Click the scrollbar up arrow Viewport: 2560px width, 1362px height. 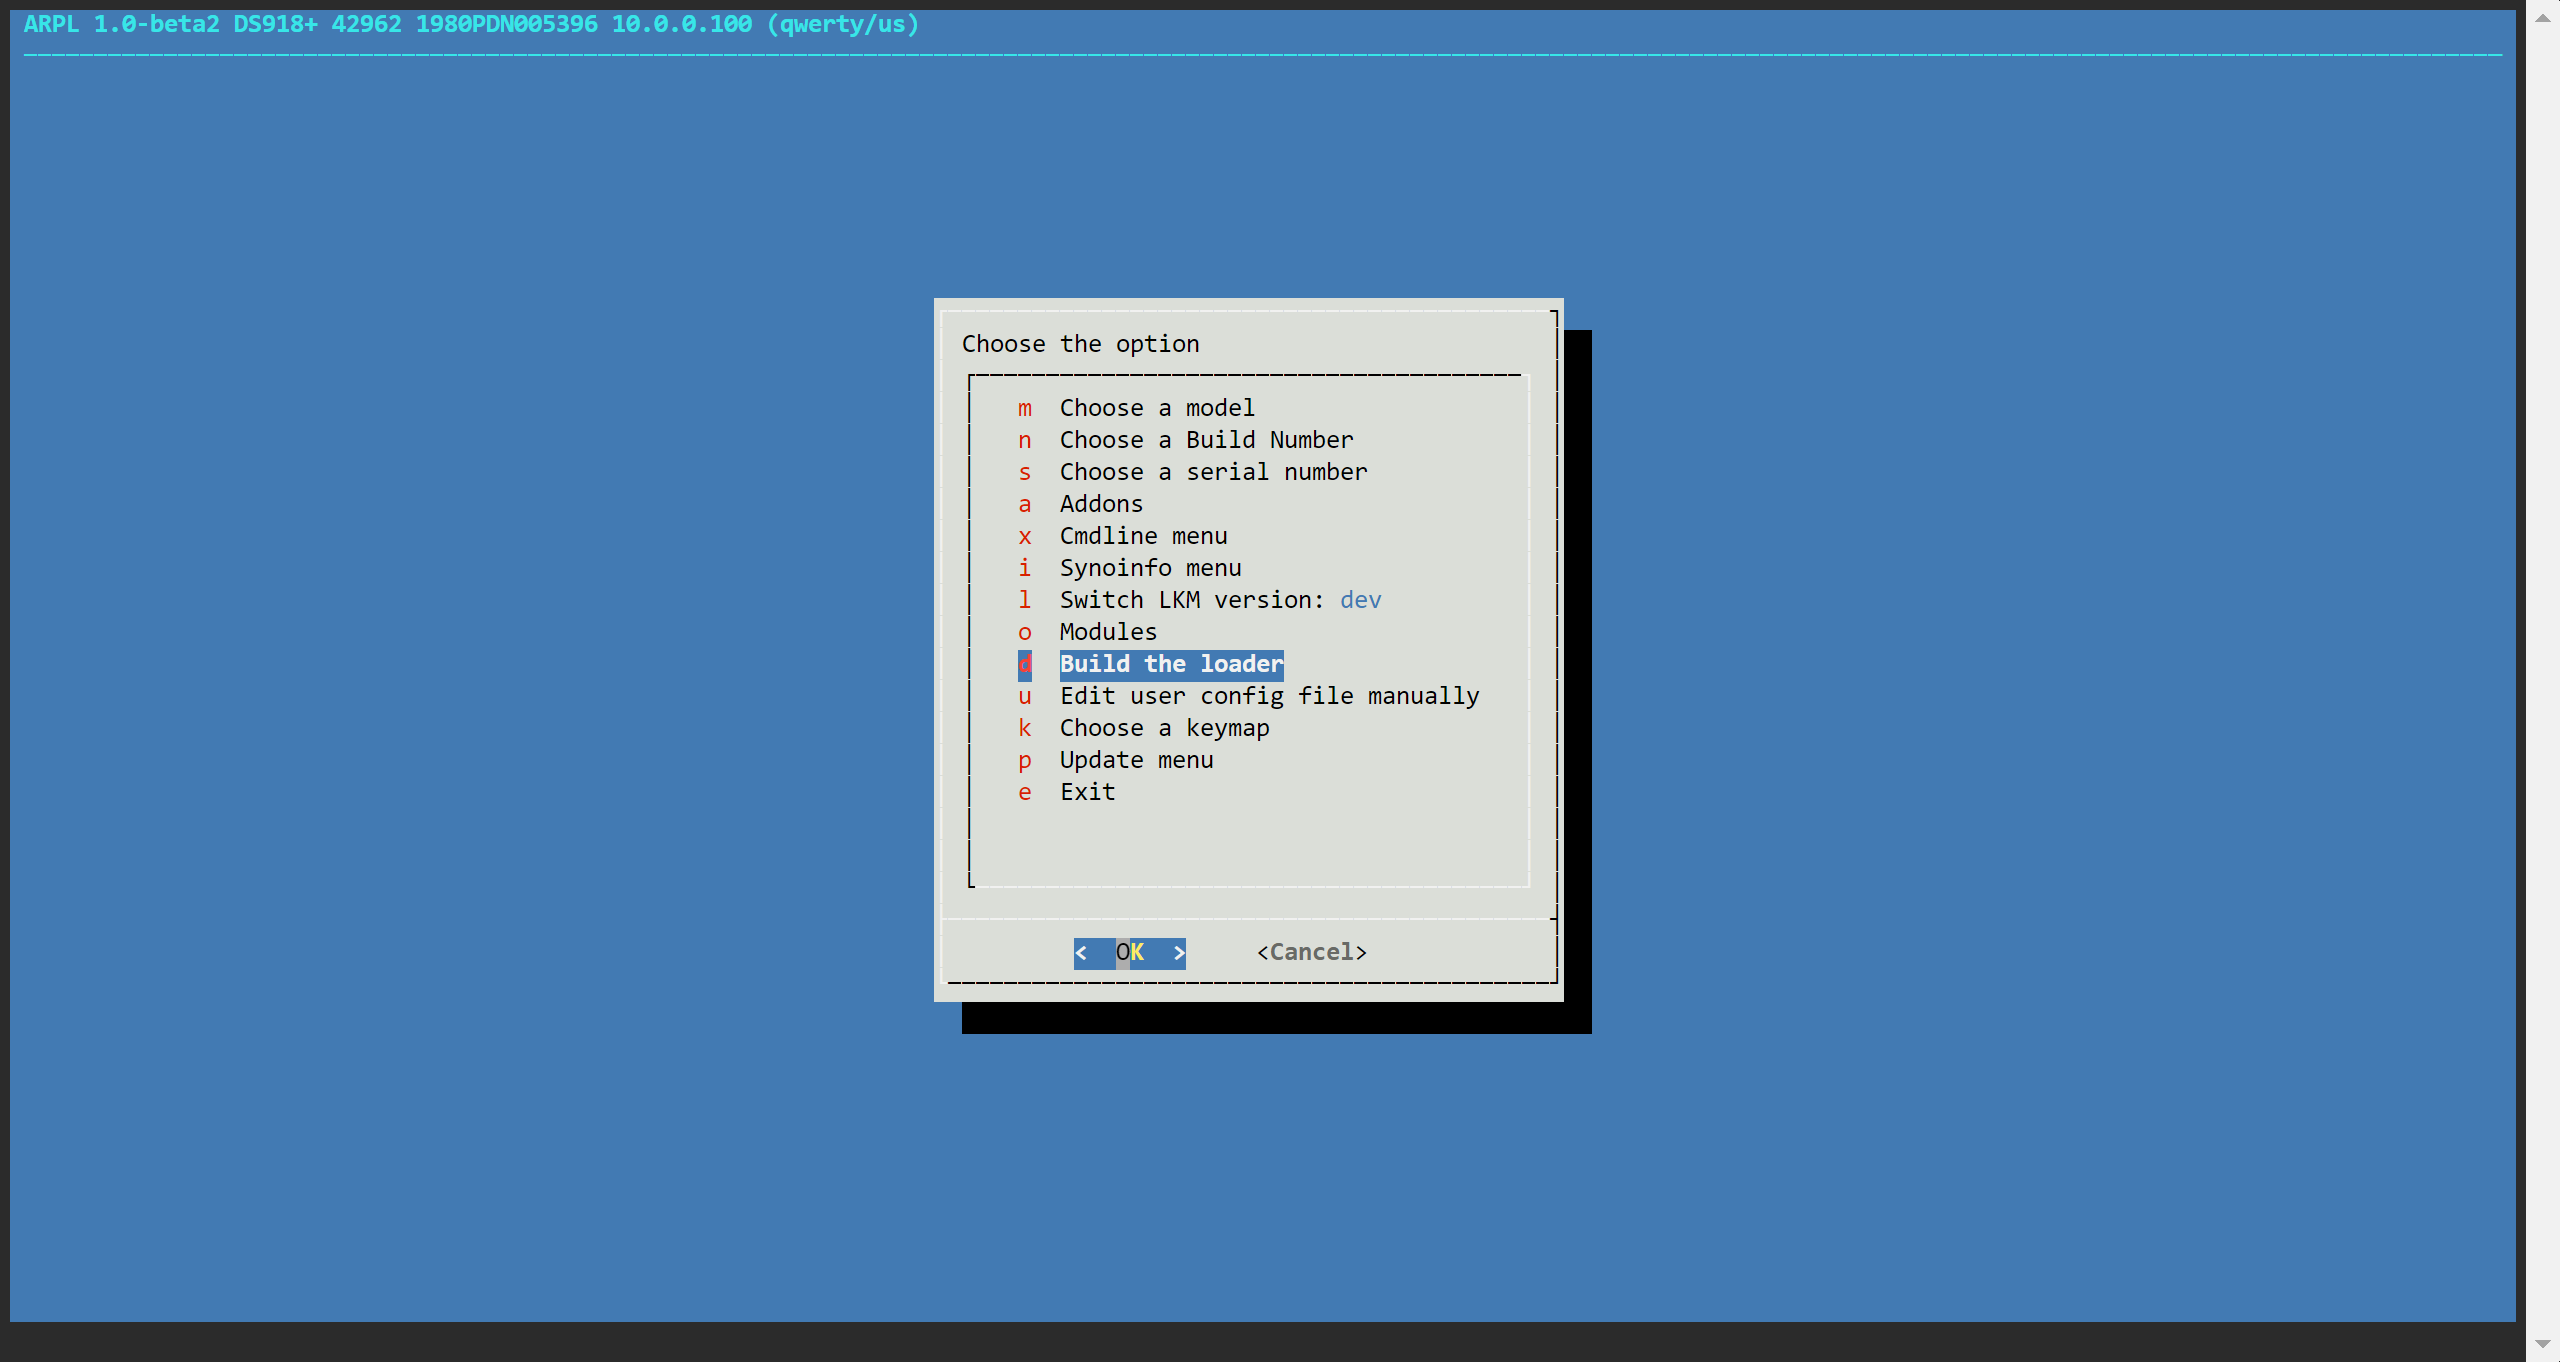click(x=2543, y=18)
